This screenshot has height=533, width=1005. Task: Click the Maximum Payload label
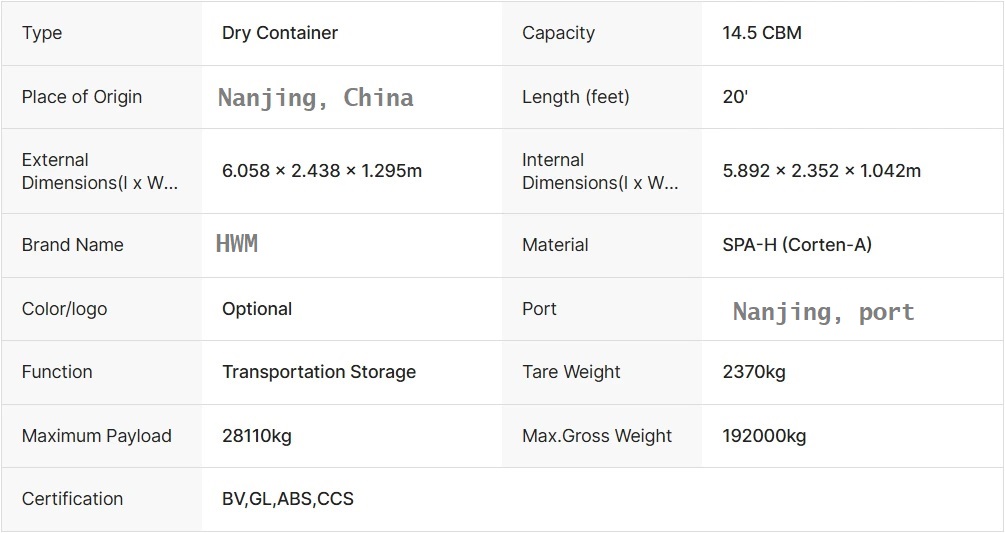(97, 436)
